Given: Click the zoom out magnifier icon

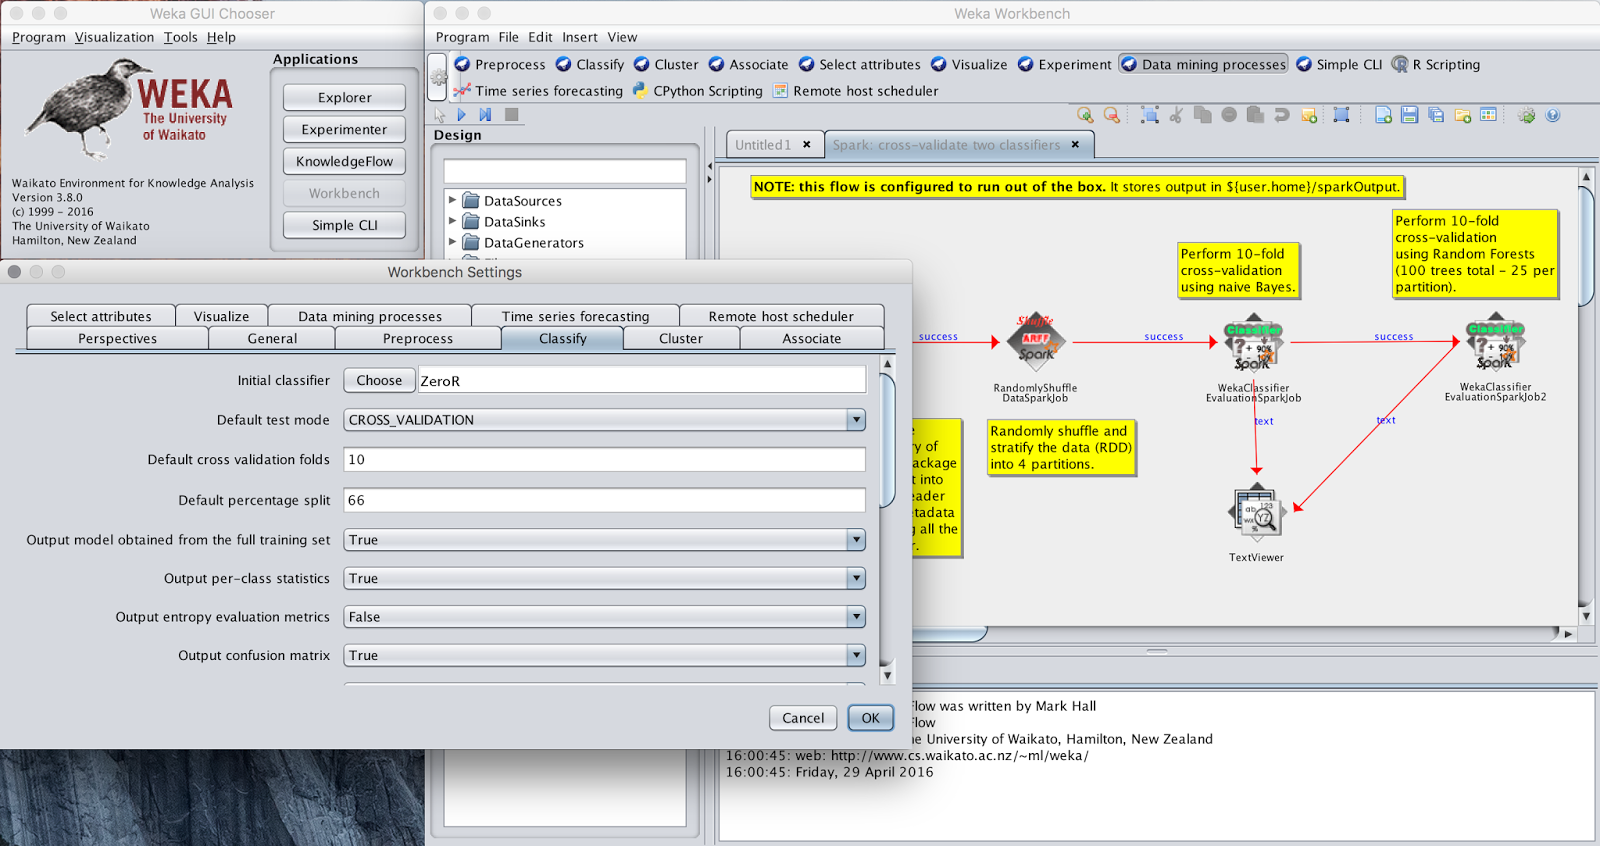Looking at the screenshot, I should [1111, 115].
